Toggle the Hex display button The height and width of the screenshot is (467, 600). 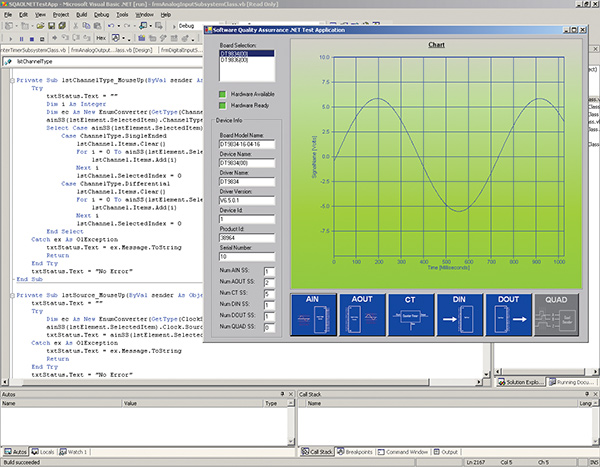click(101, 38)
